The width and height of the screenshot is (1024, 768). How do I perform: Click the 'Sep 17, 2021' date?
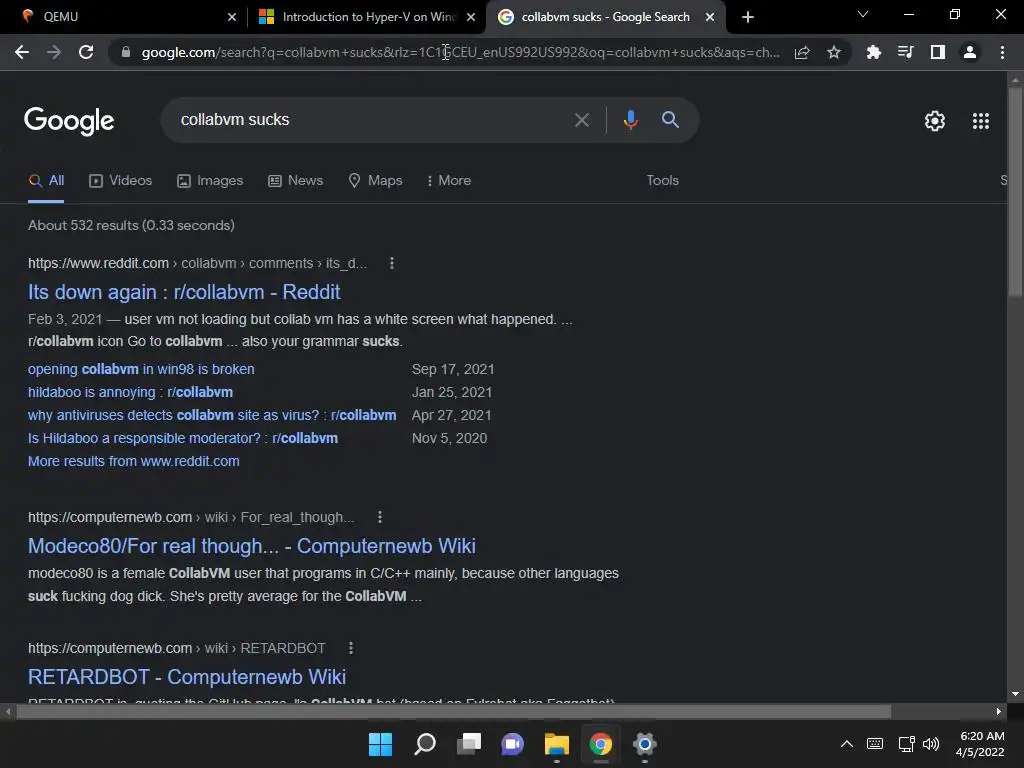453,369
